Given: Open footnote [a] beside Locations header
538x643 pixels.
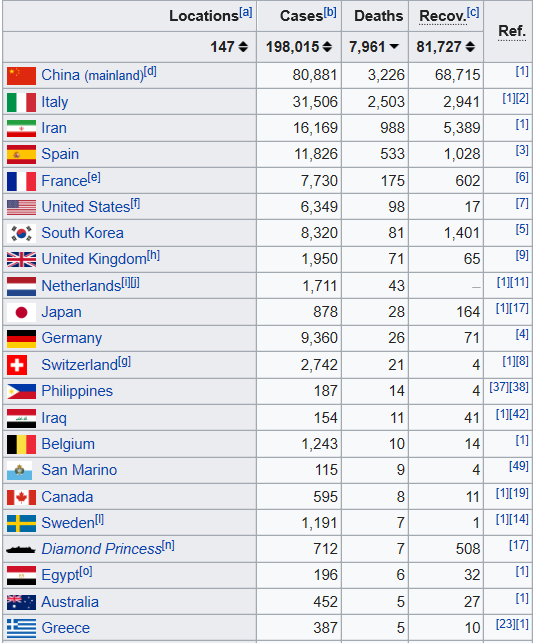Looking at the screenshot, I should [246, 12].
